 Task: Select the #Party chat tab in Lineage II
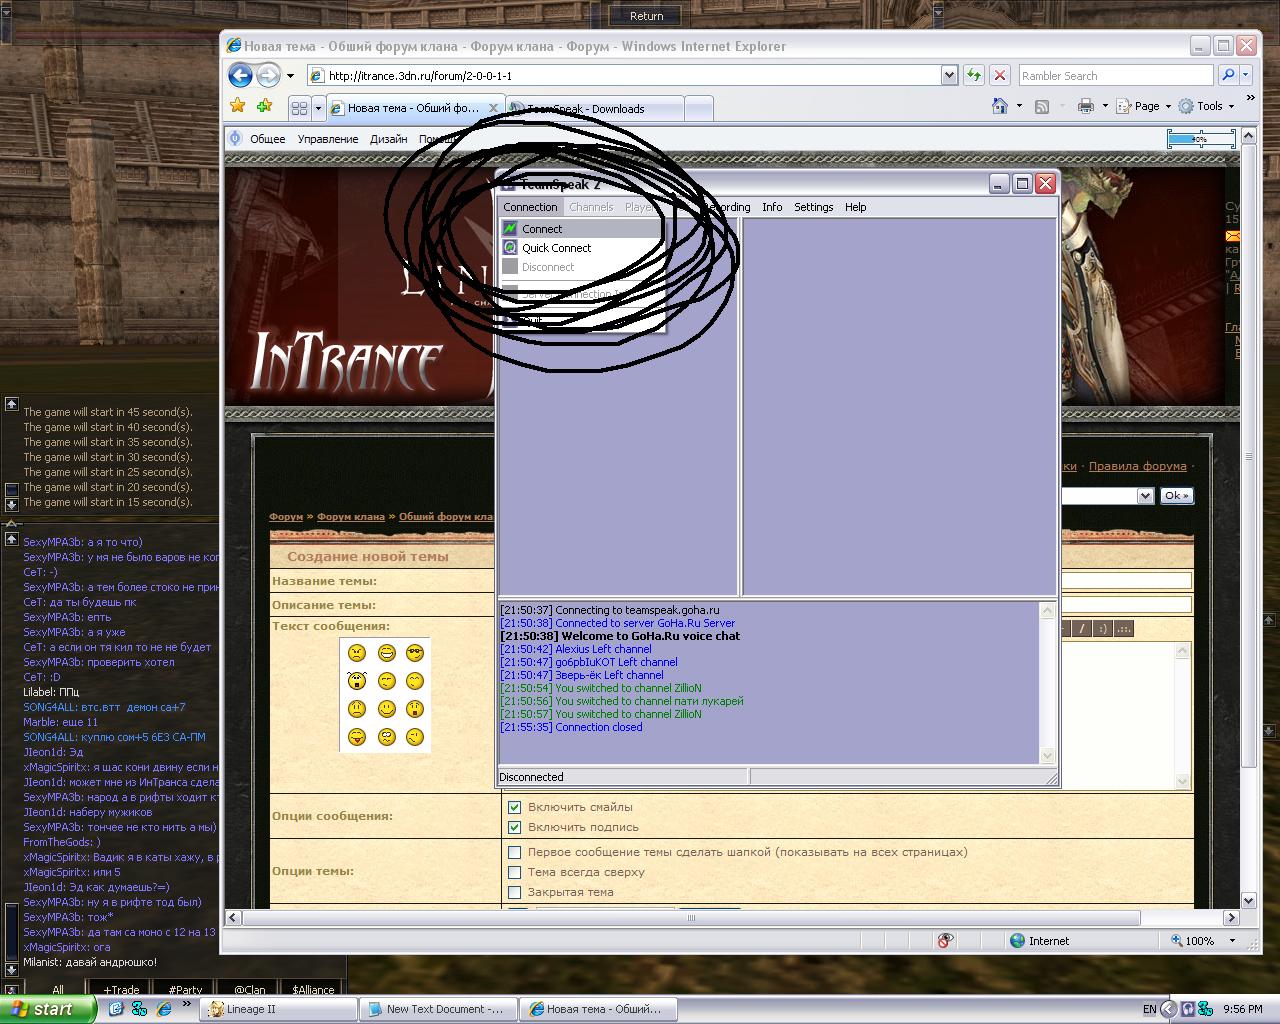(x=185, y=990)
